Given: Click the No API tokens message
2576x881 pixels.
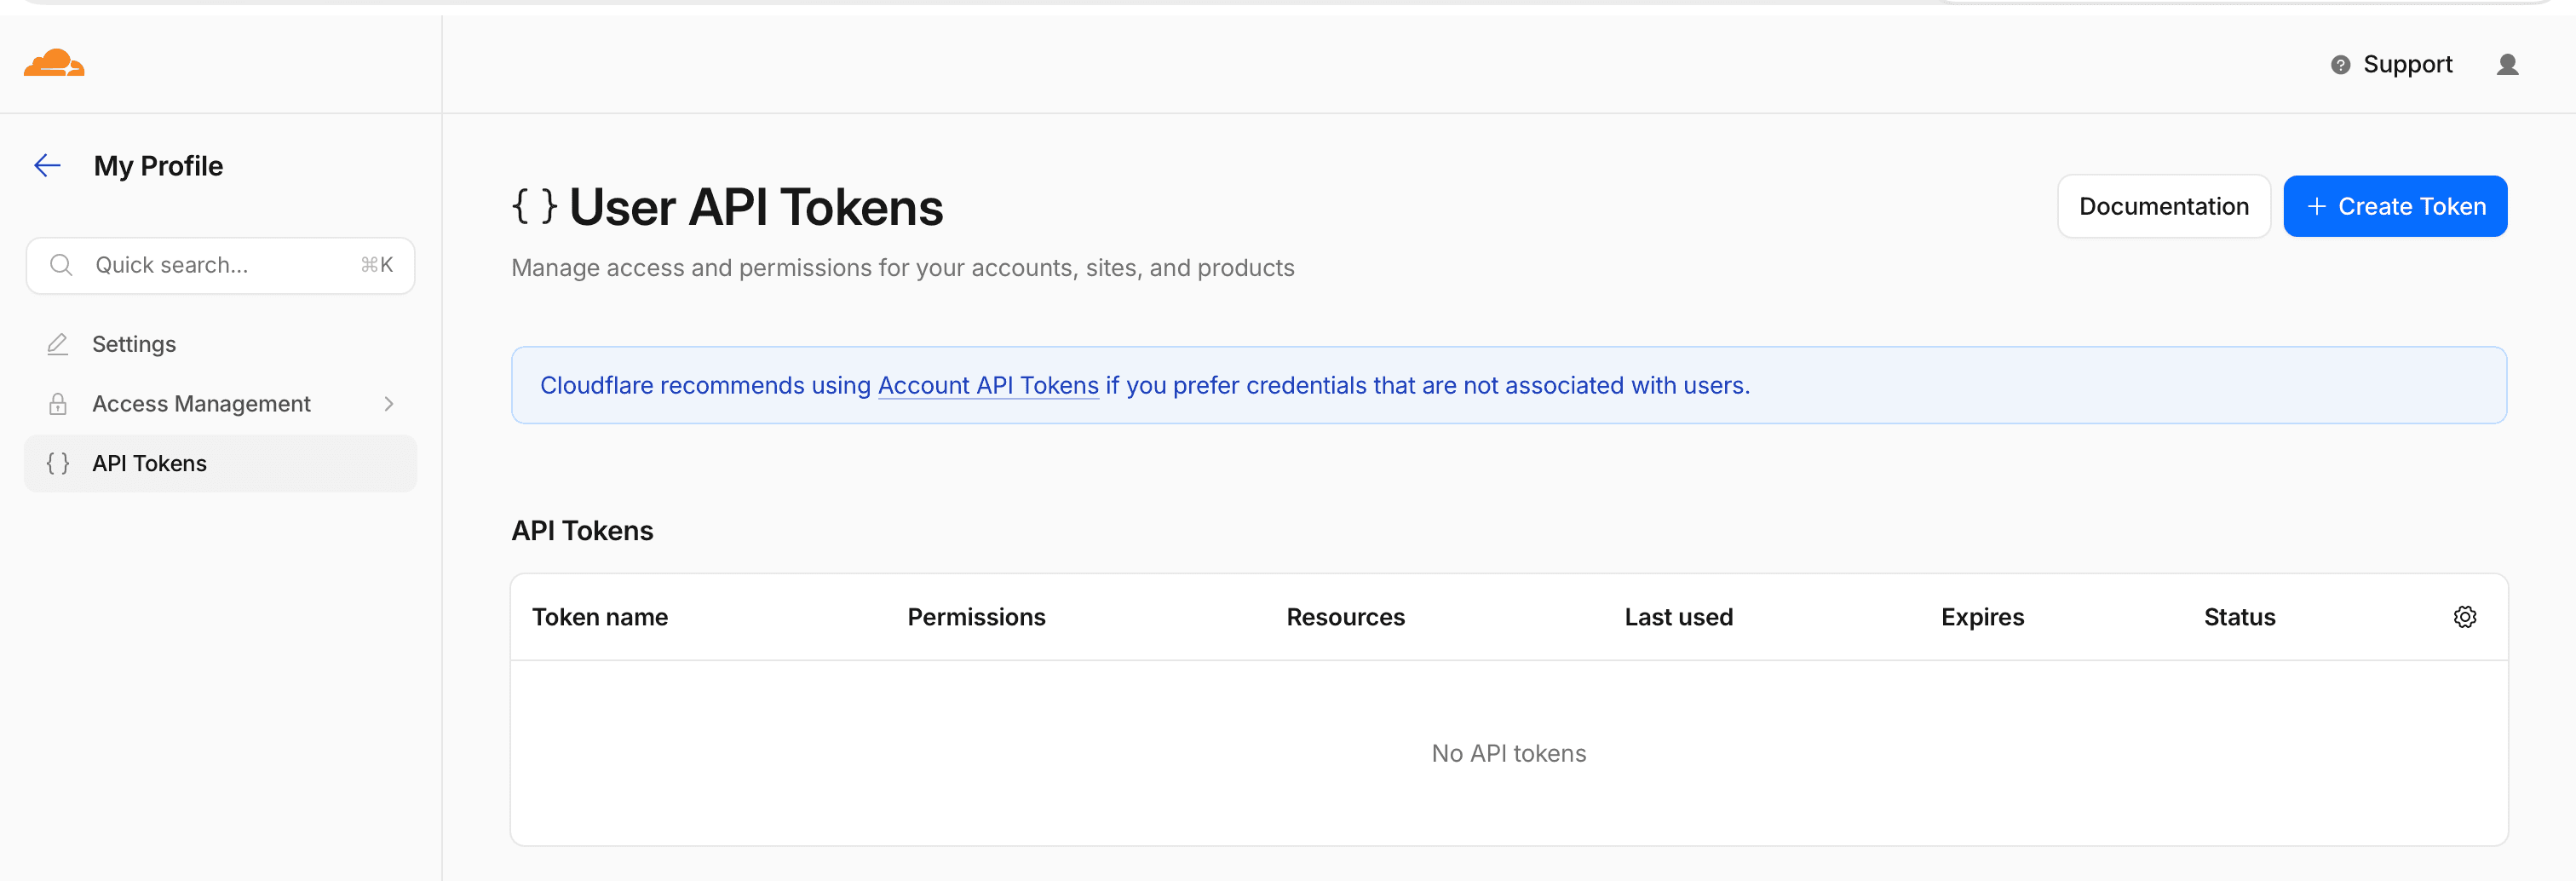Looking at the screenshot, I should pyautogui.click(x=1508, y=753).
